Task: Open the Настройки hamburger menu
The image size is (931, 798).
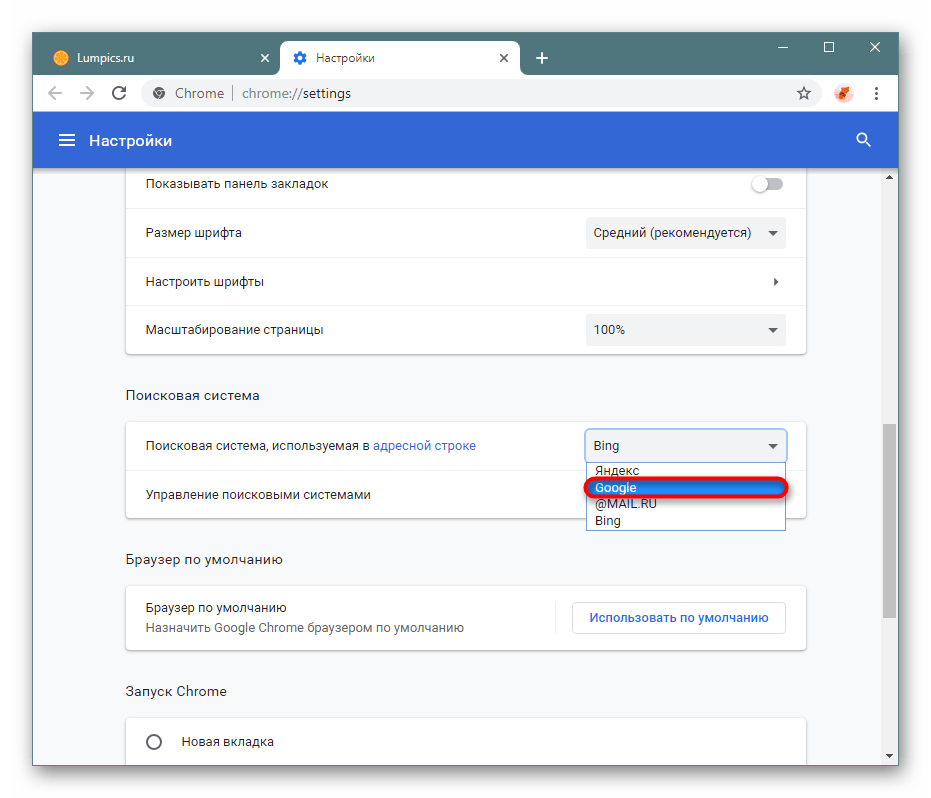Action: (x=66, y=140)
